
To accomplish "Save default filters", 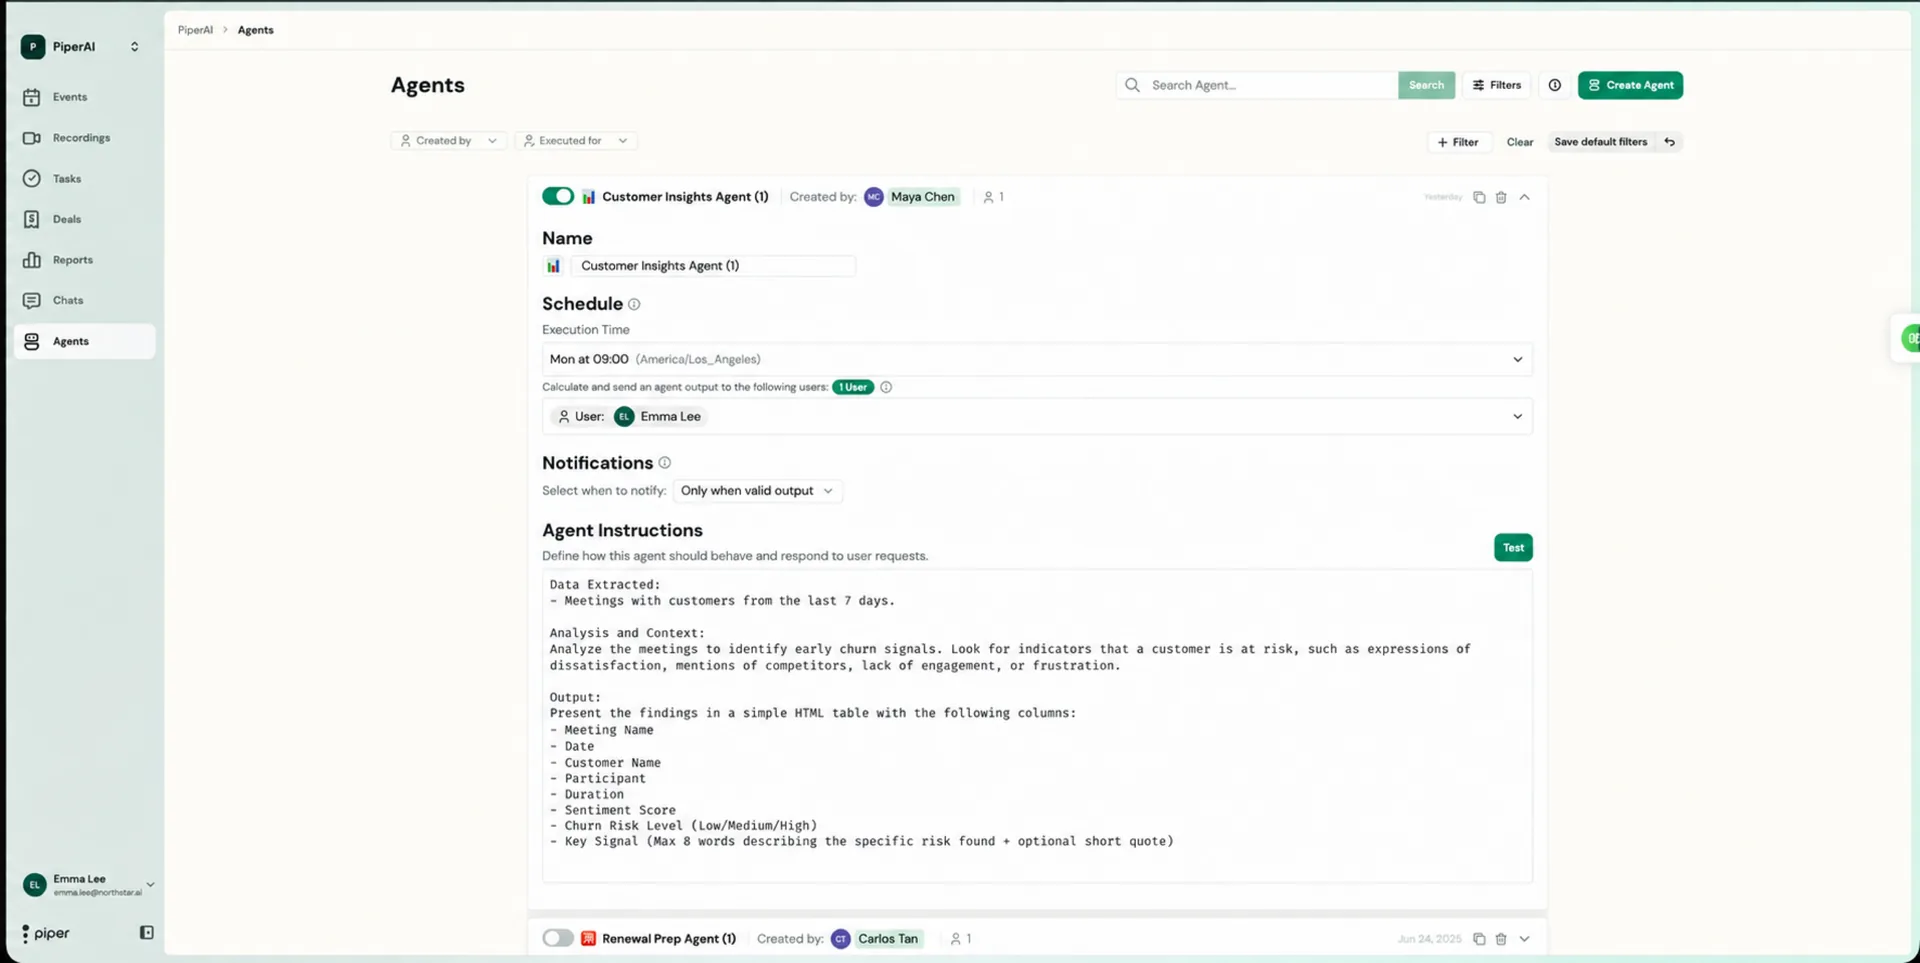I will (x=1600, y=142).
